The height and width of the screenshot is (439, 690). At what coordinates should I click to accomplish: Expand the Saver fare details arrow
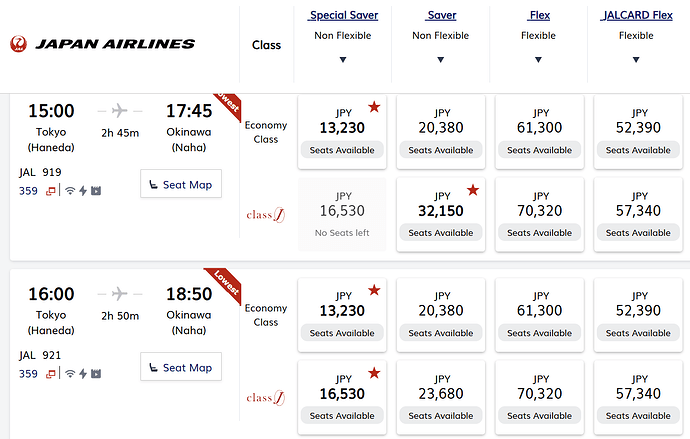tap(440, 60)
